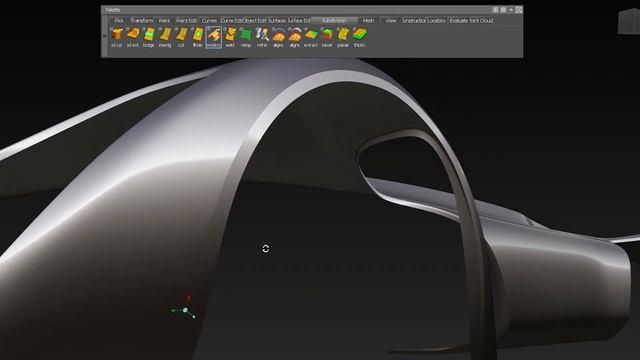The image size is (640, 360).
Task: Collapse the Palette window with up arrow
Action: coord(511,9)
